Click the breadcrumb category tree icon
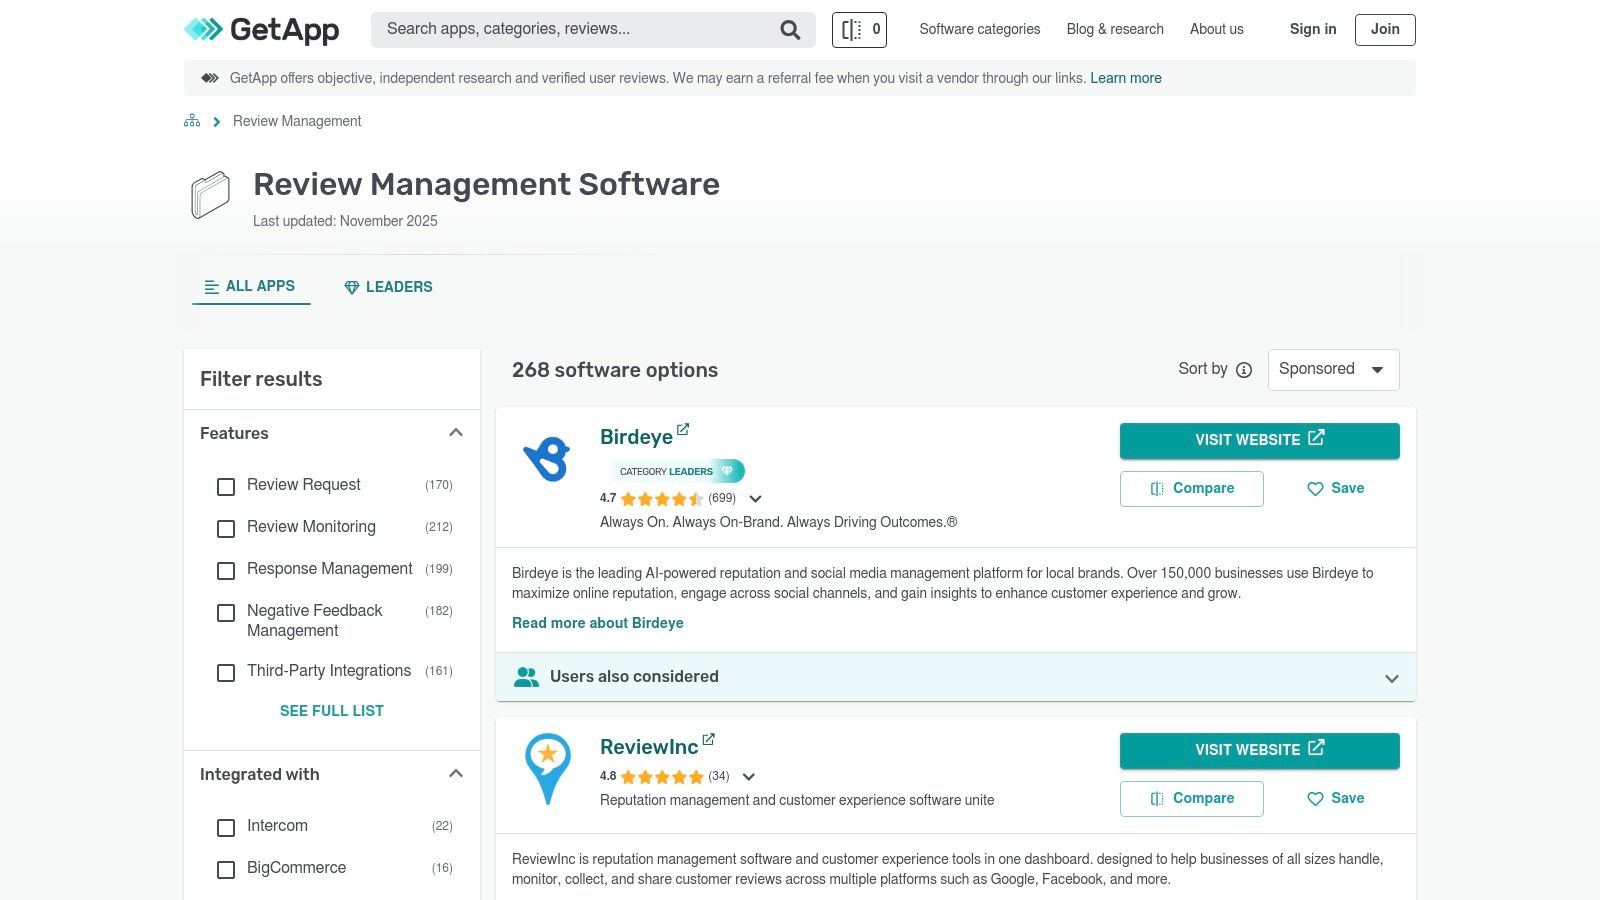 192,121
